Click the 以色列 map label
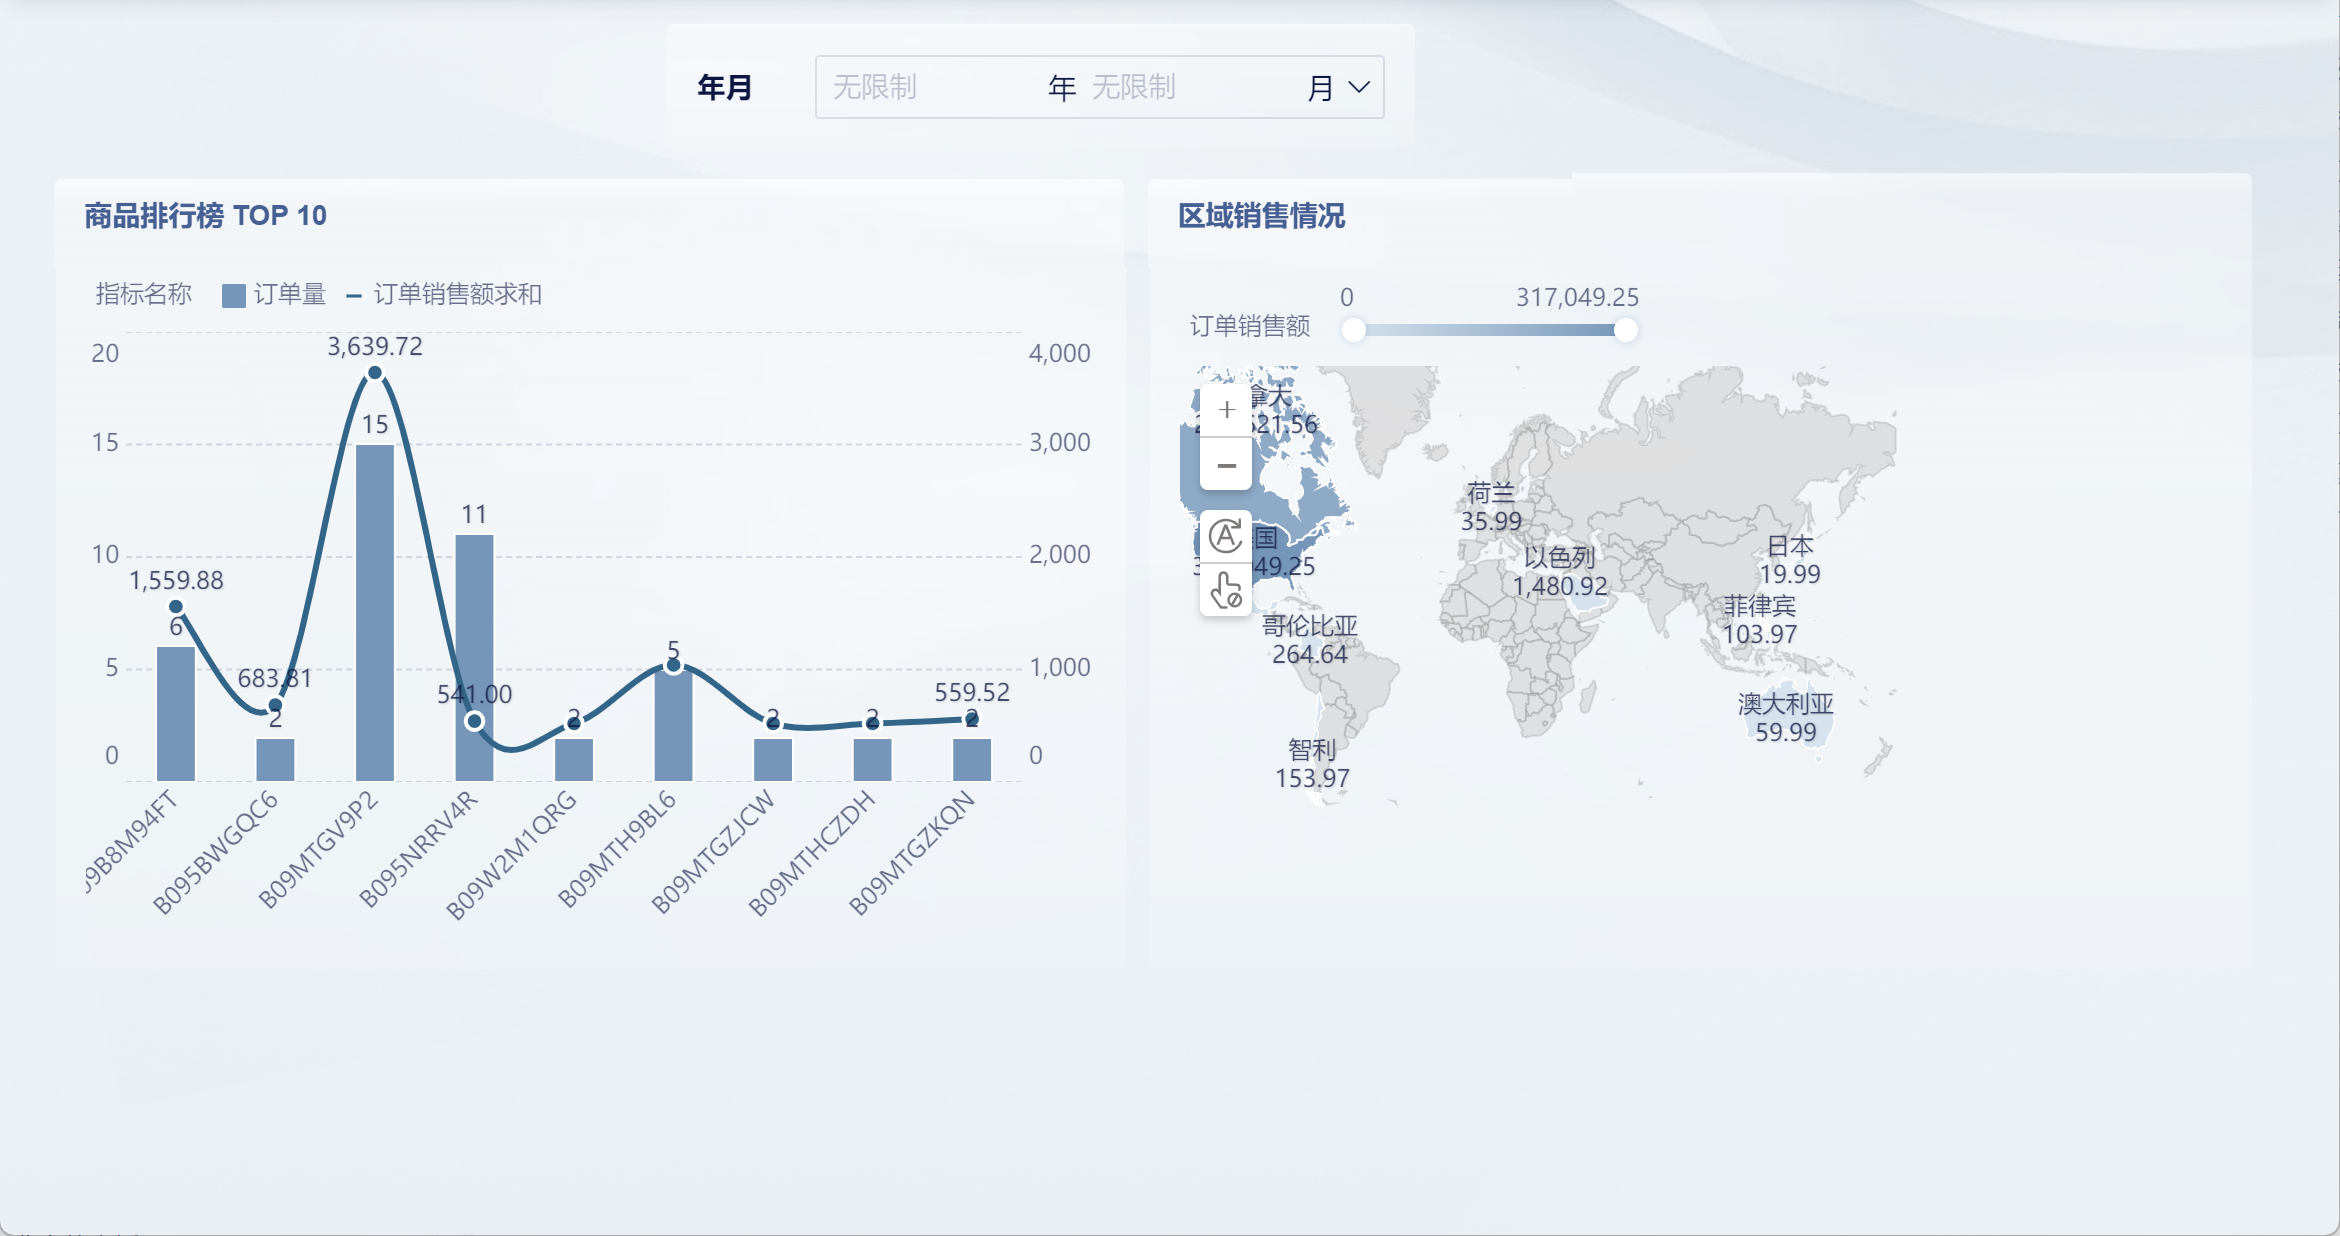 [1559, 558]
